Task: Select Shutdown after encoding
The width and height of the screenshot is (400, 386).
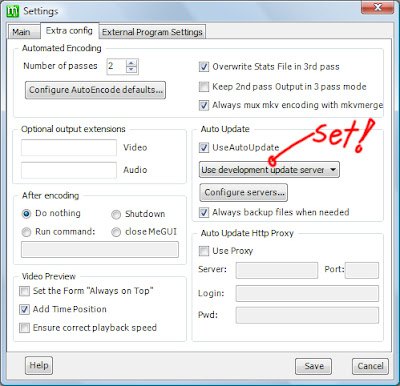Action: (116, 214)
